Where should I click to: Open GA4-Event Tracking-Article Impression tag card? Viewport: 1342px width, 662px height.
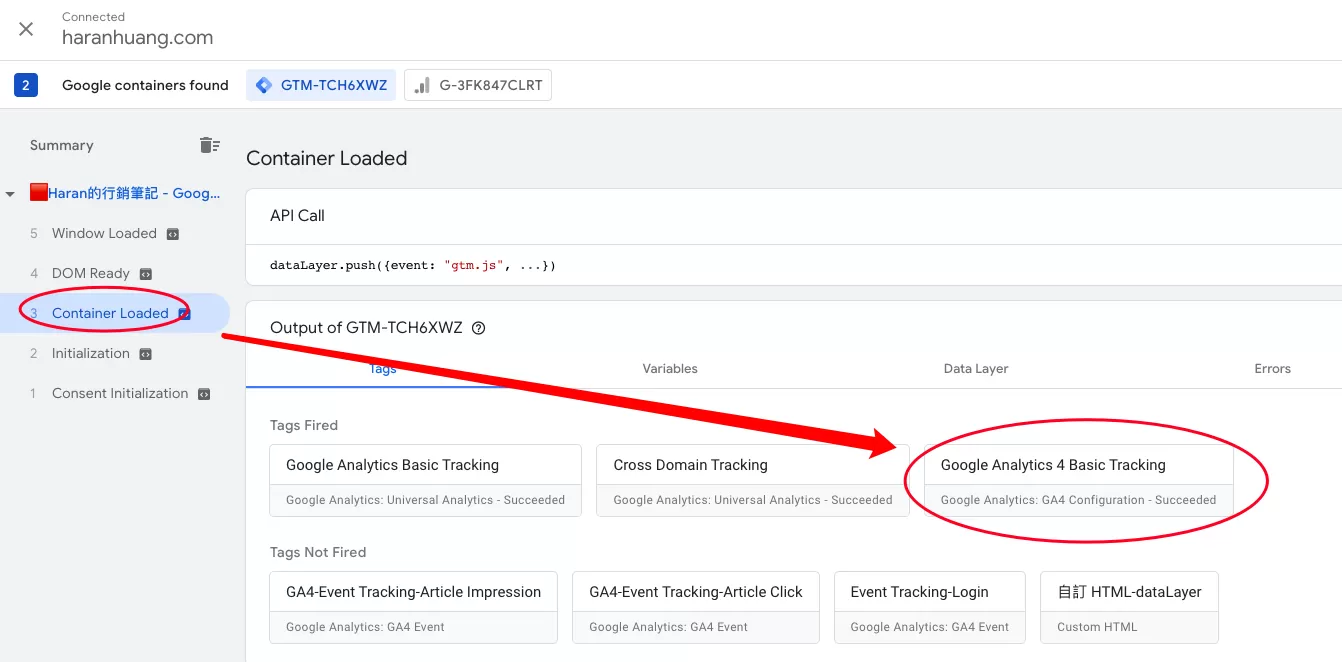[x=413, y=607]
